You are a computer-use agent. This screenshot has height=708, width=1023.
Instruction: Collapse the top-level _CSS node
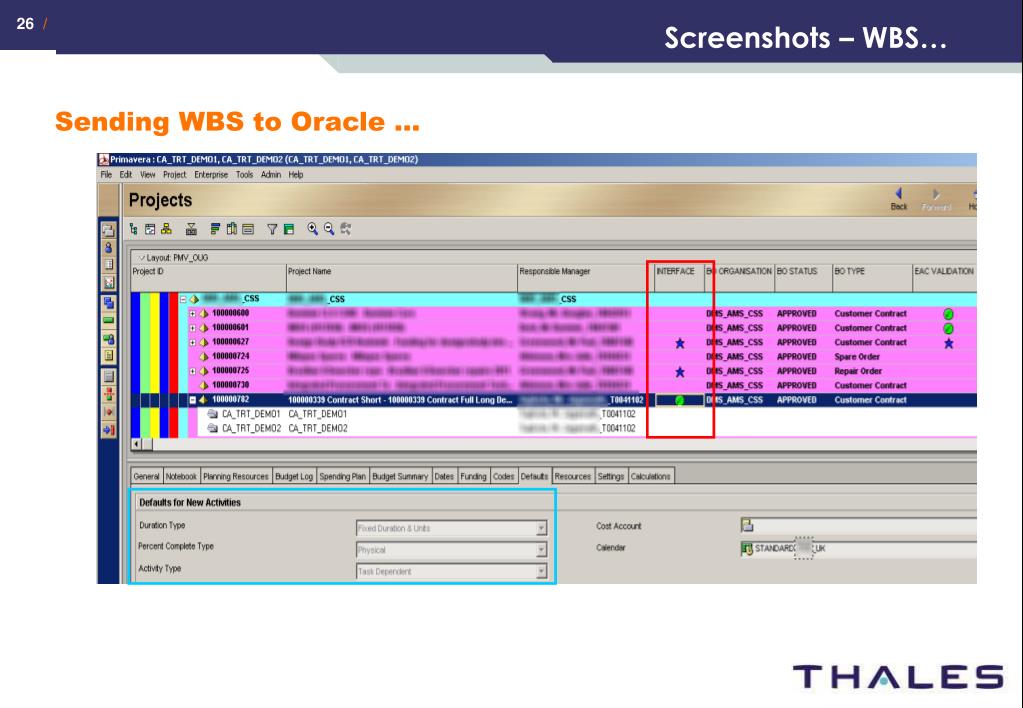pos(183,299)
